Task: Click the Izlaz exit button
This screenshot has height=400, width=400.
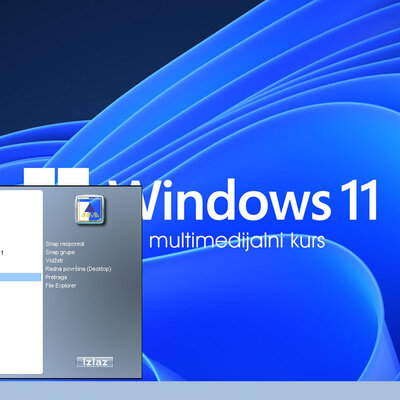Action: 95,362
